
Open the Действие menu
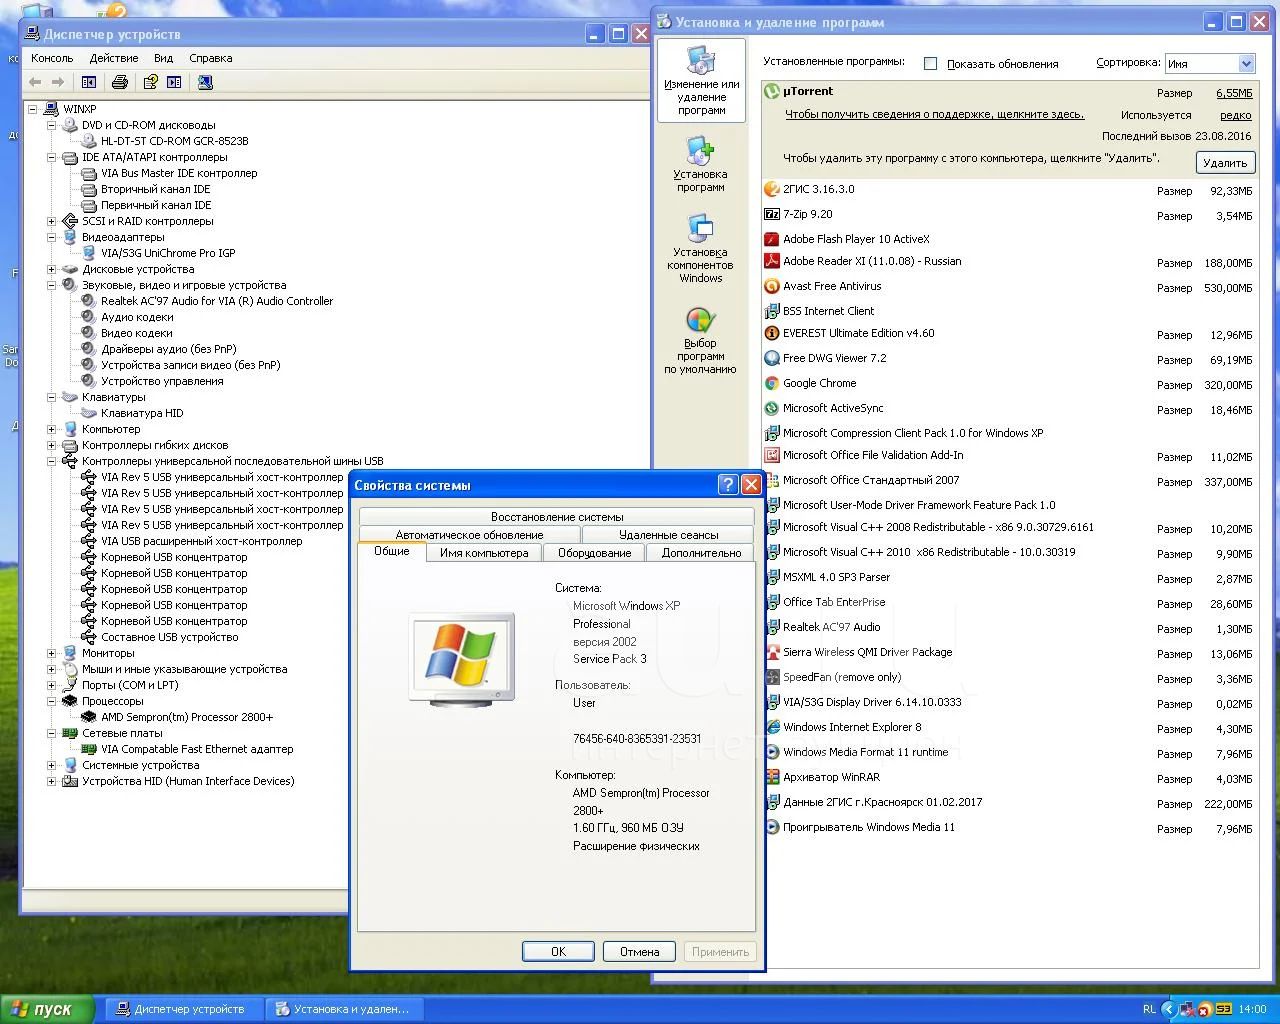pyautogui.click(x=114, y=58)
